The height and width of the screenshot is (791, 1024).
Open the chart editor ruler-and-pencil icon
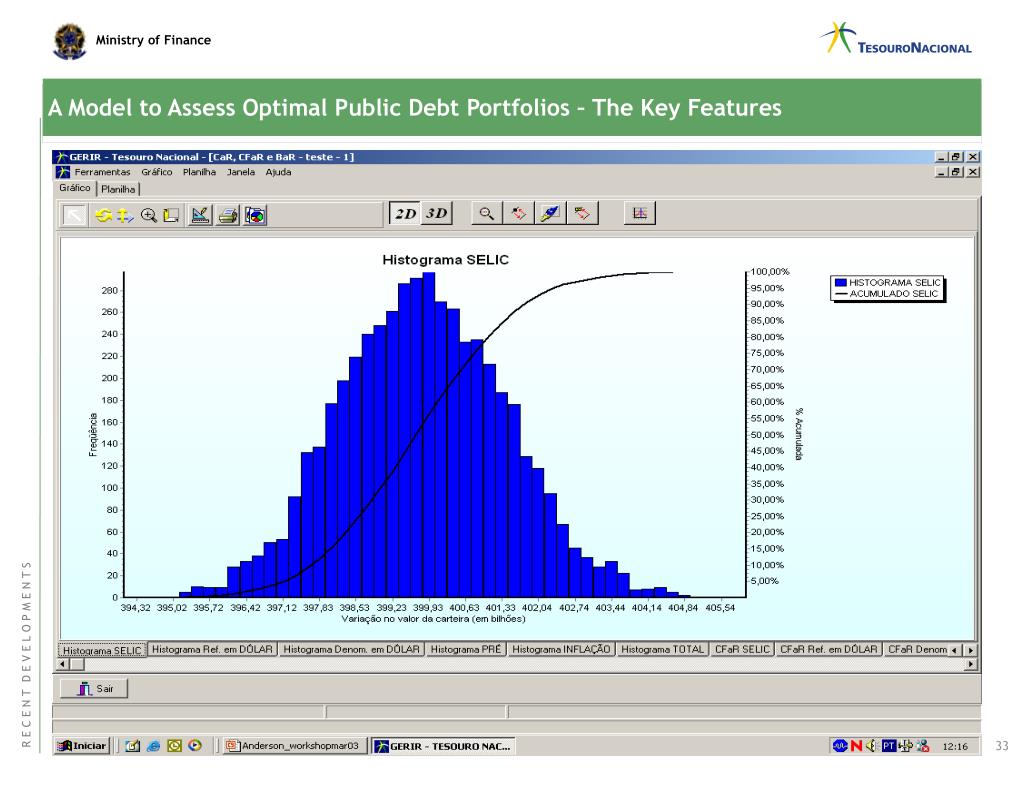click(200, 215)
